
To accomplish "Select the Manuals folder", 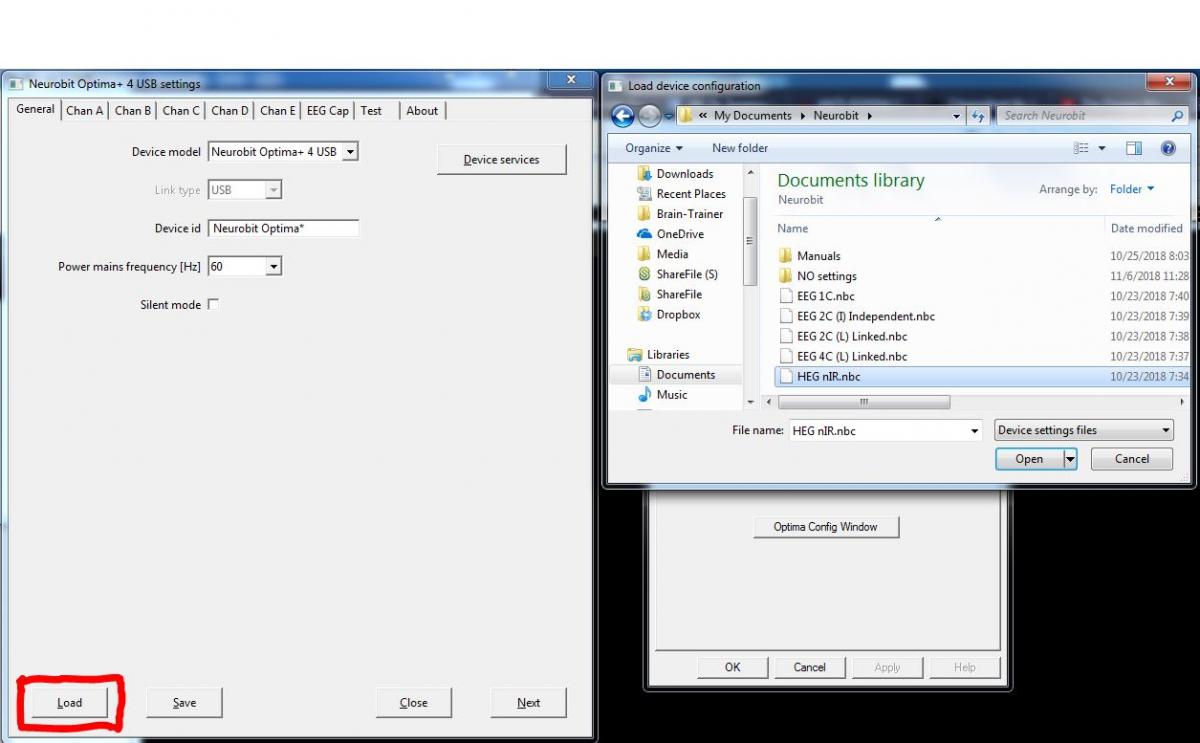I will tap(818, 256).
